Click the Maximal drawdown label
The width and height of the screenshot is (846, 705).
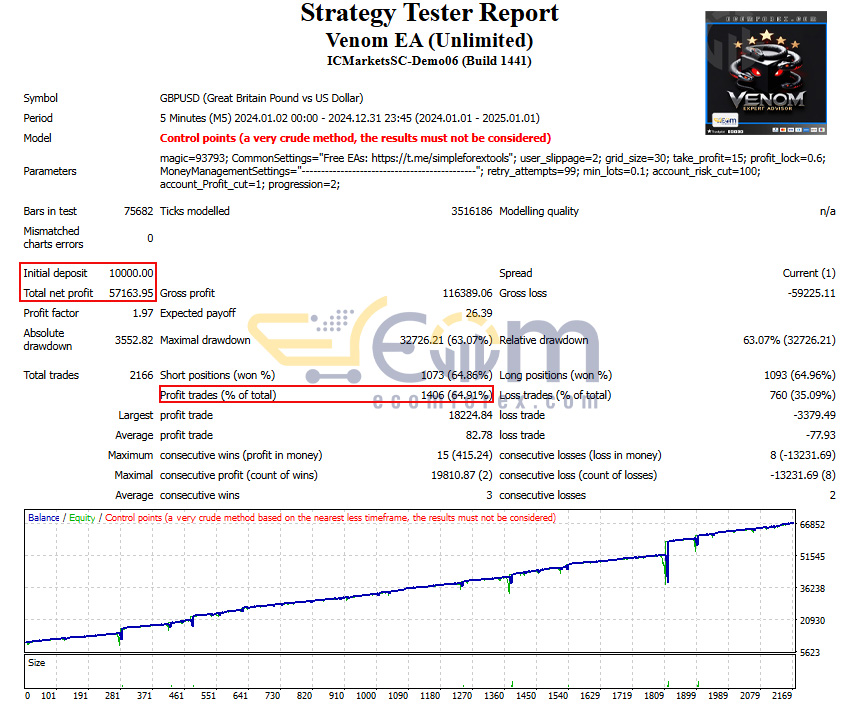(205, 340)
